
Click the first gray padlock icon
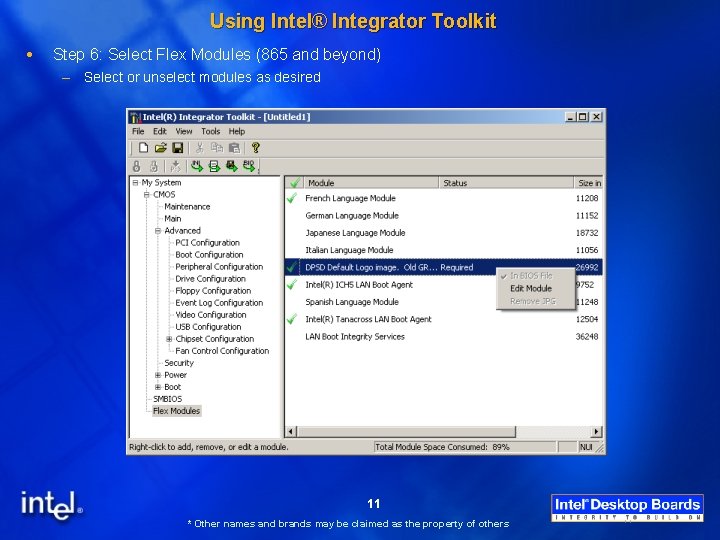136,166
